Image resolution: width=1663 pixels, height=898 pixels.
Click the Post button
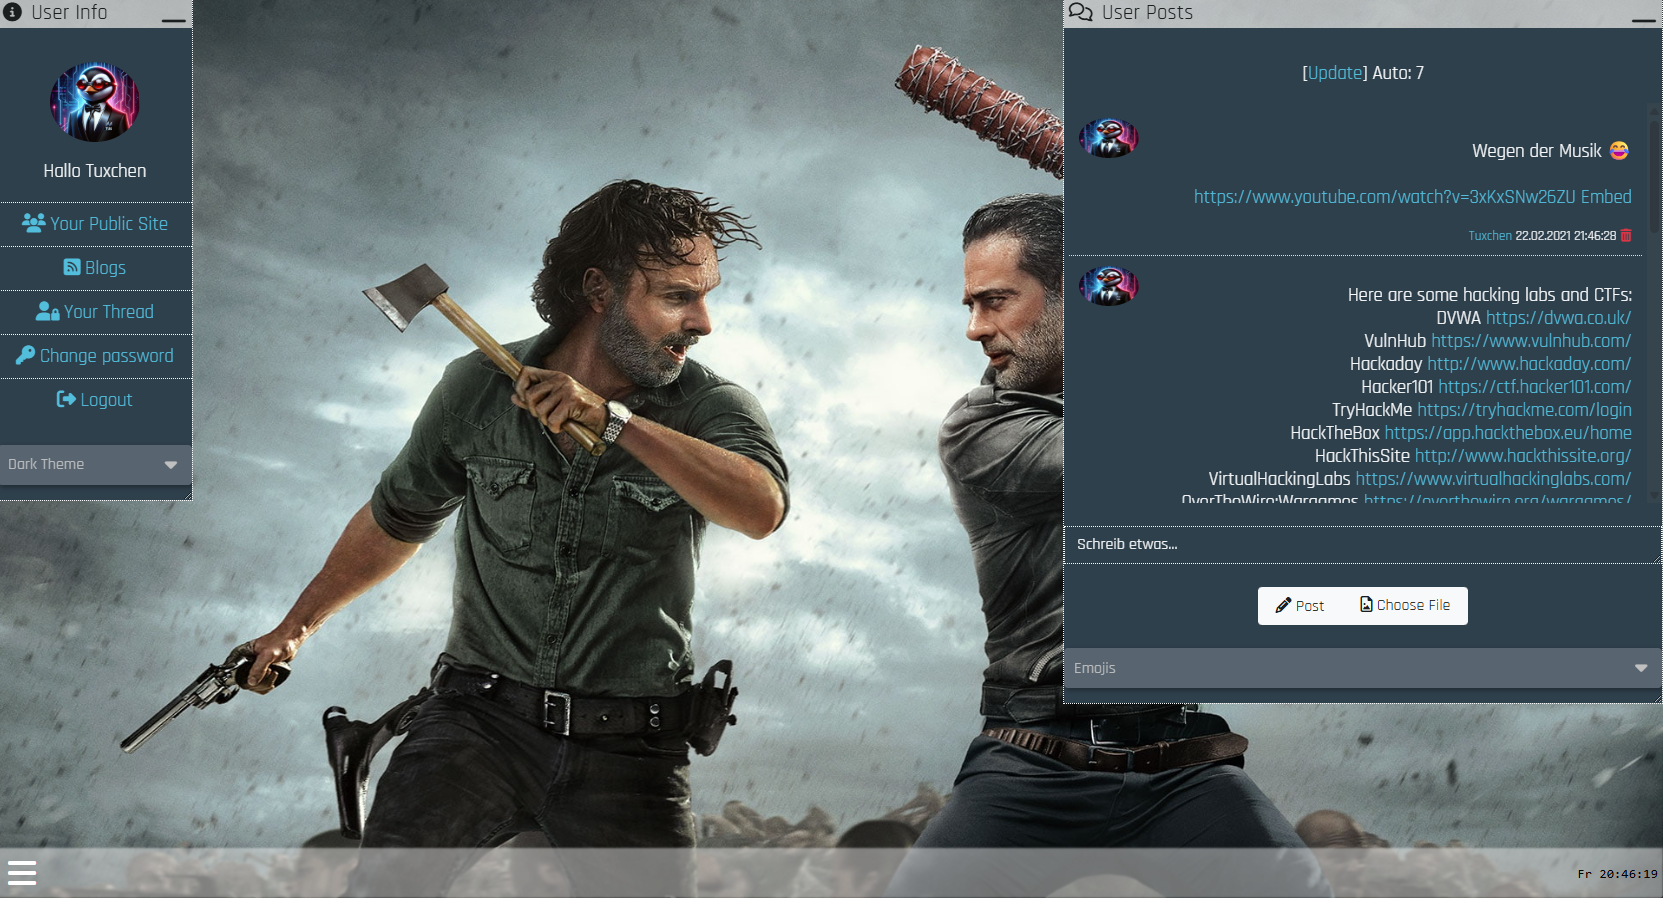[1300, 606]
